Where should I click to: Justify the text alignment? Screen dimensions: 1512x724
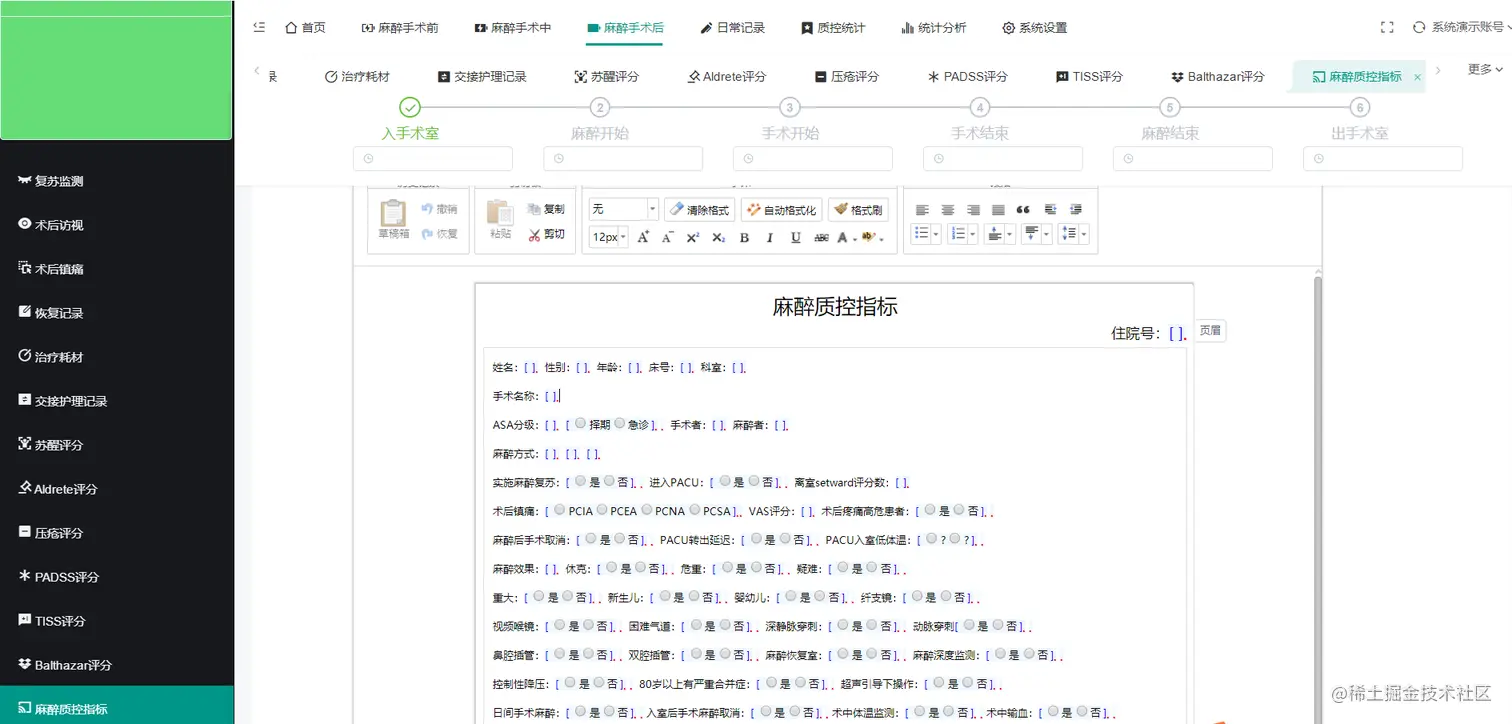[998, 210]
